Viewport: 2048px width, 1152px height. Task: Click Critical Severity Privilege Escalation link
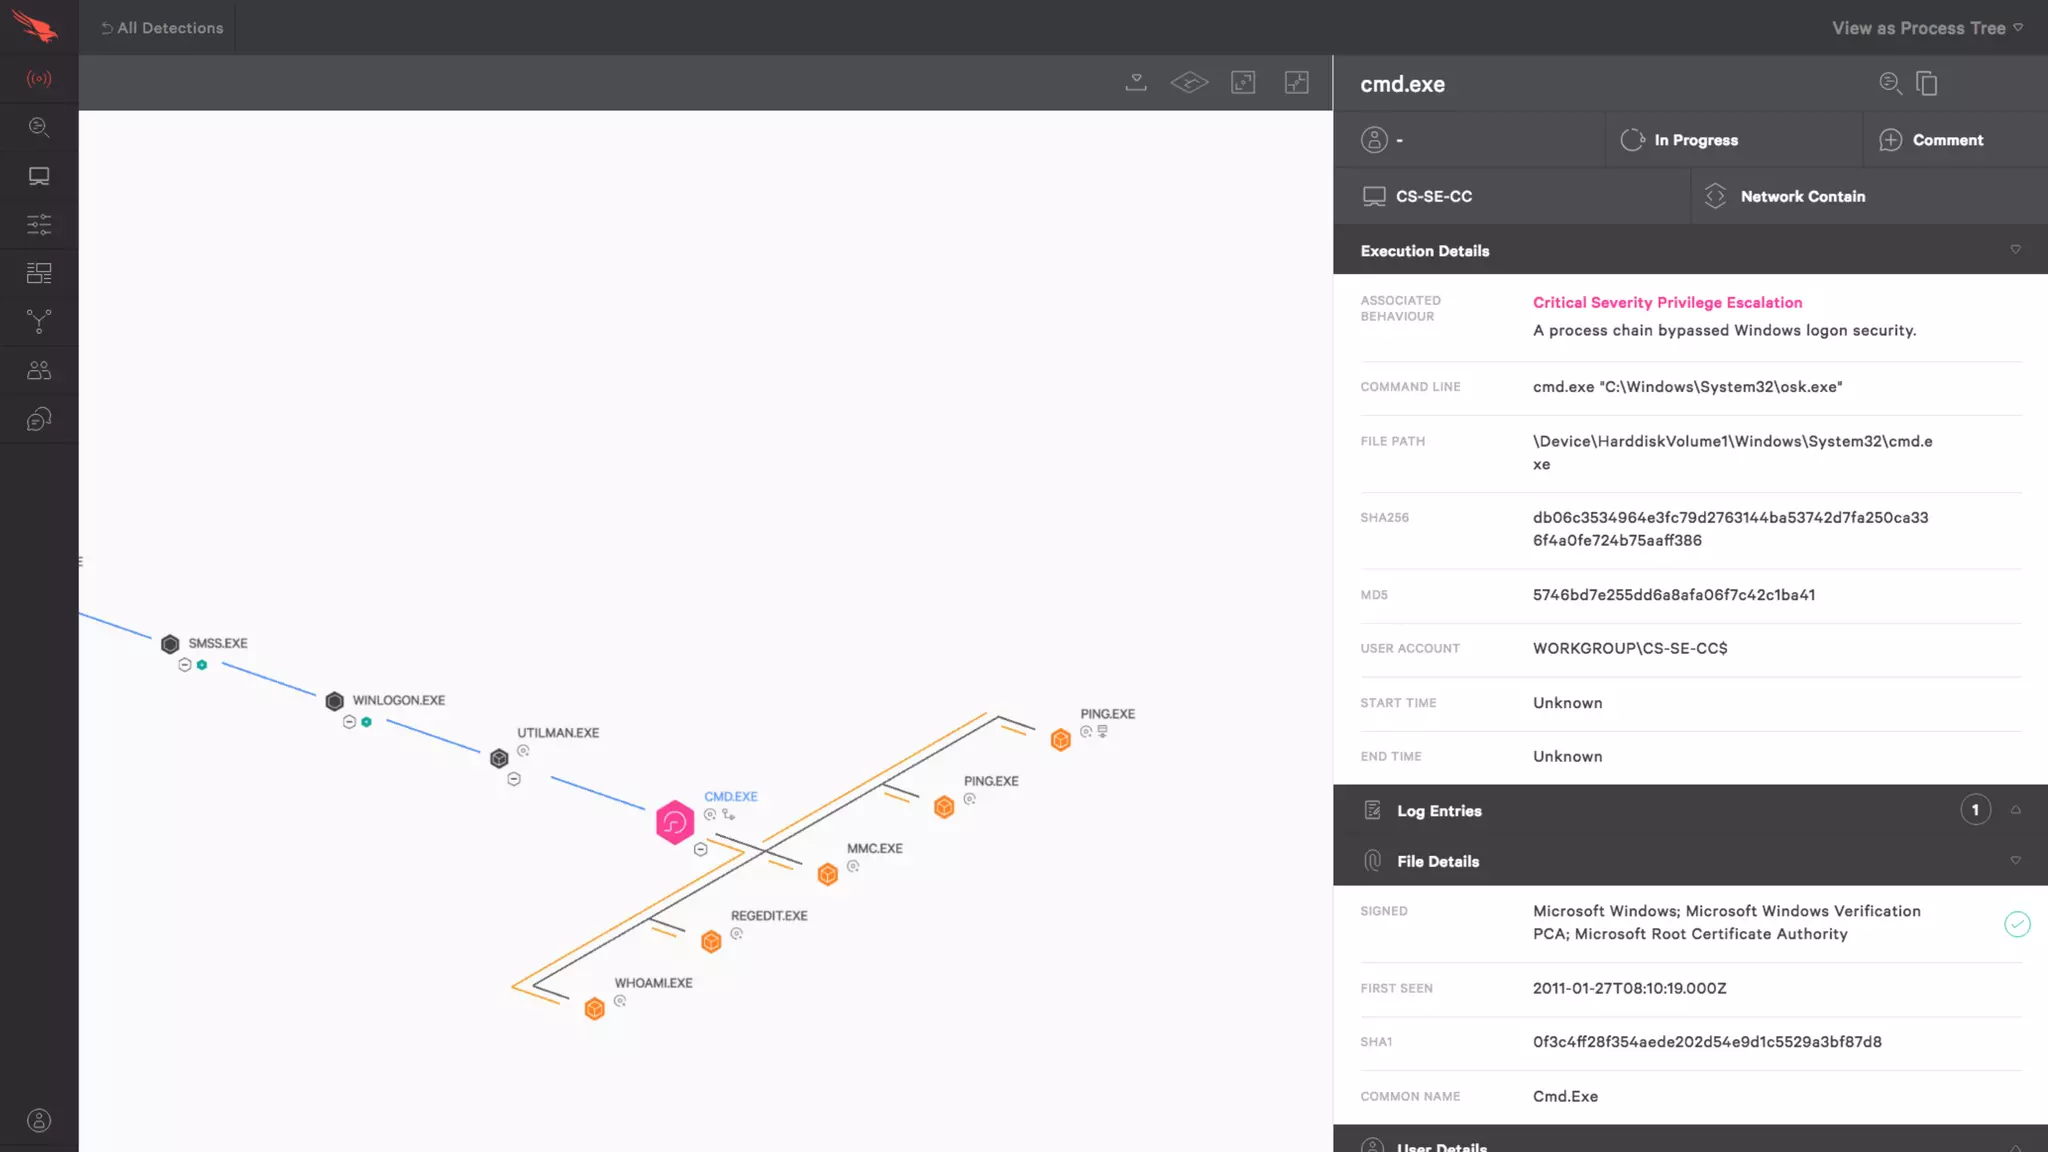[x=1667, y=303]
